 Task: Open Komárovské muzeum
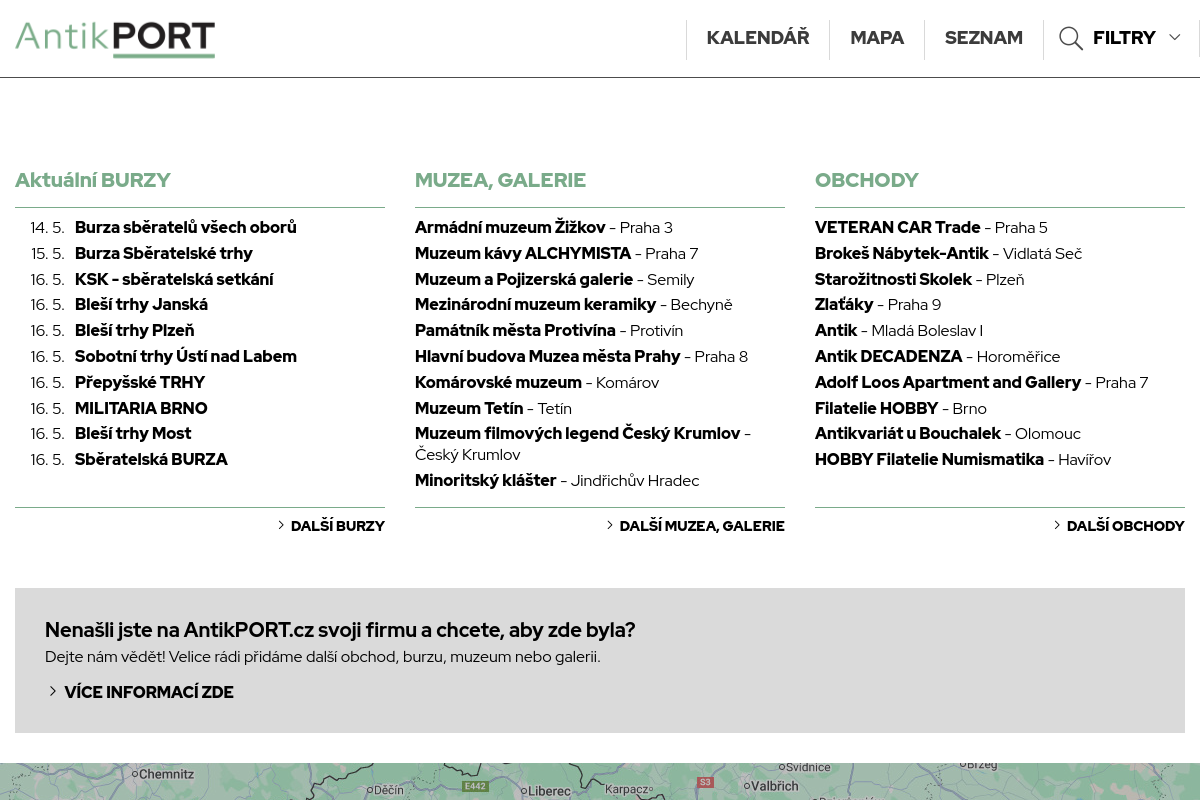(498, 383)
